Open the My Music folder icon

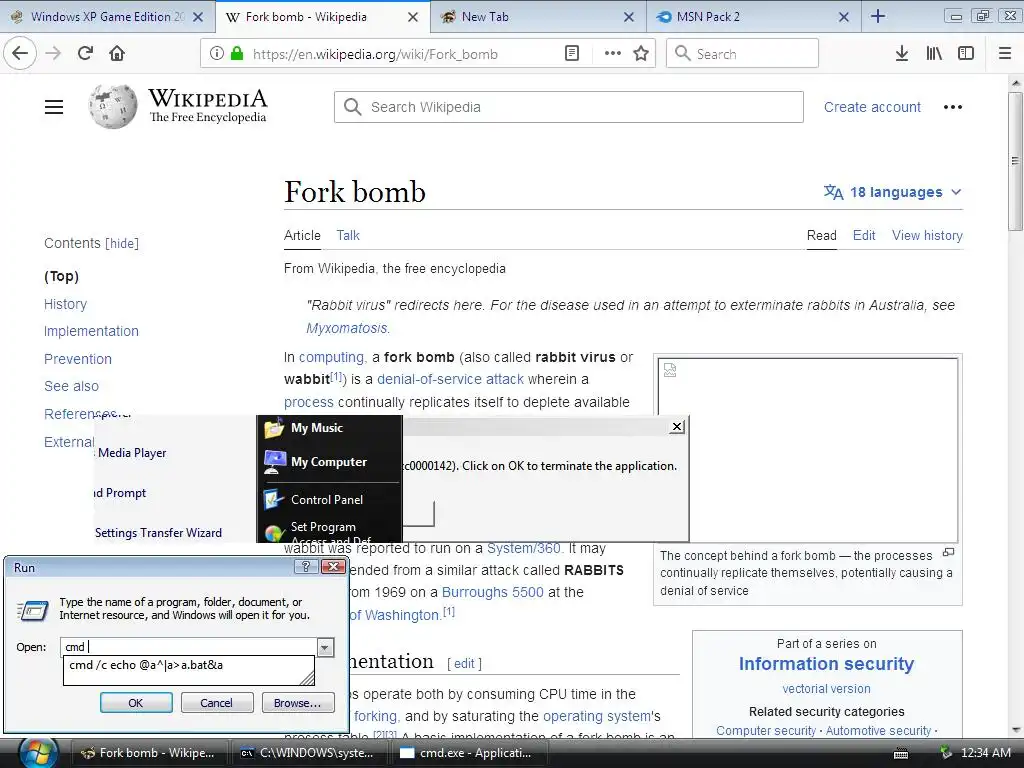[x=274, y=428]
